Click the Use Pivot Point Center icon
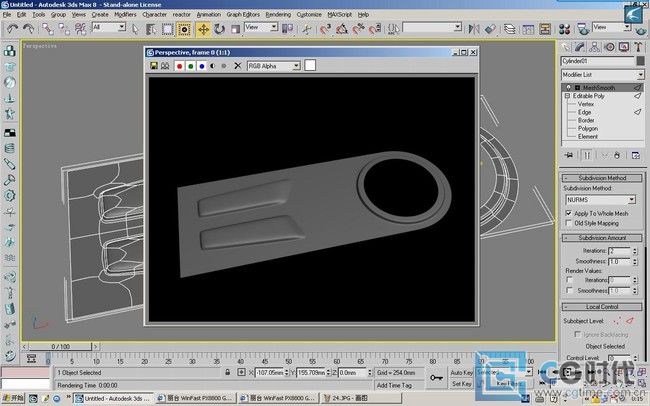 pos(287,29)
